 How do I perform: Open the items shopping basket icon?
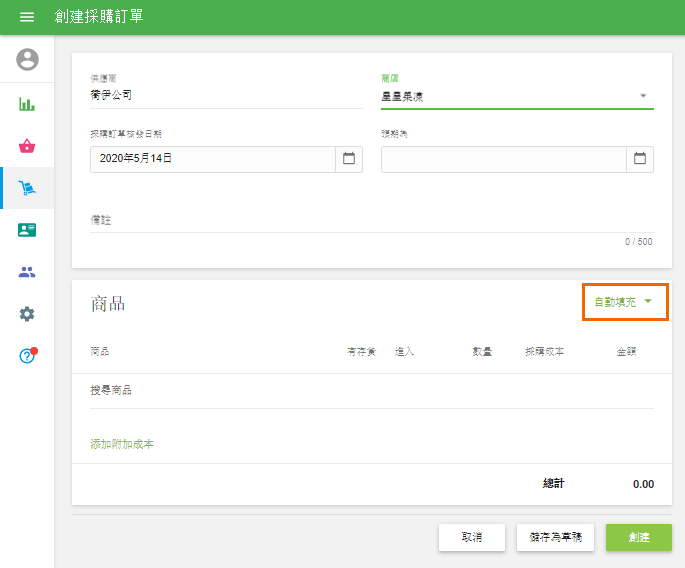[x=27, y=146]
